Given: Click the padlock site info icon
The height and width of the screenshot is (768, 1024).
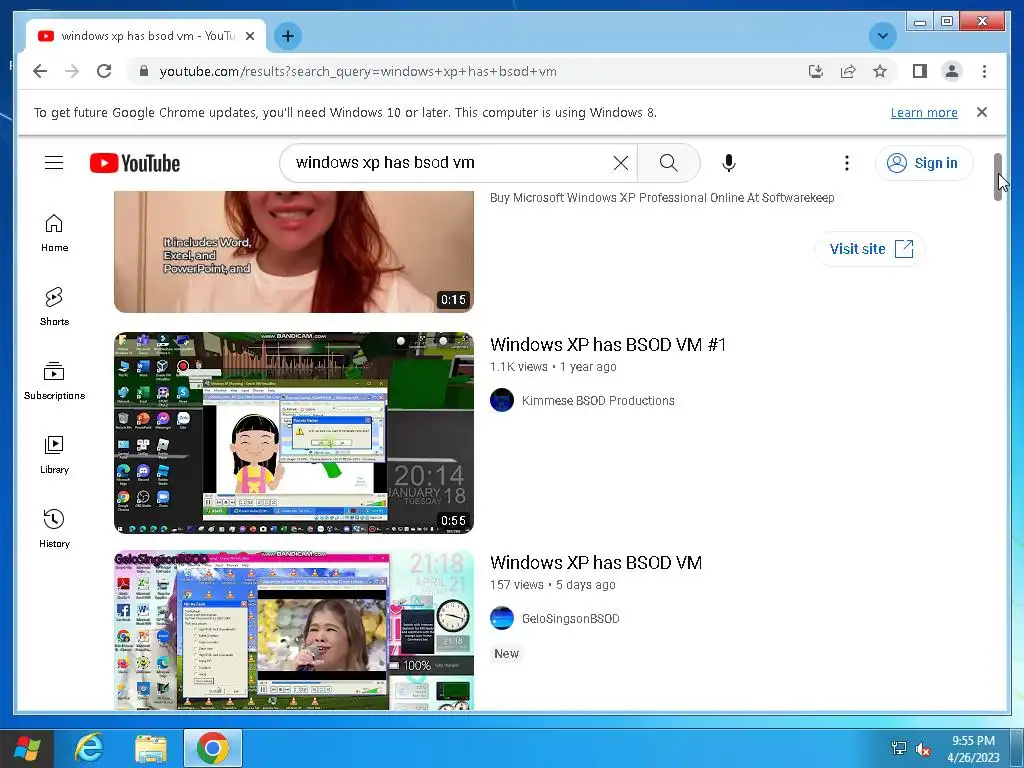Looking at the screenshot, I should coord(144,71).
